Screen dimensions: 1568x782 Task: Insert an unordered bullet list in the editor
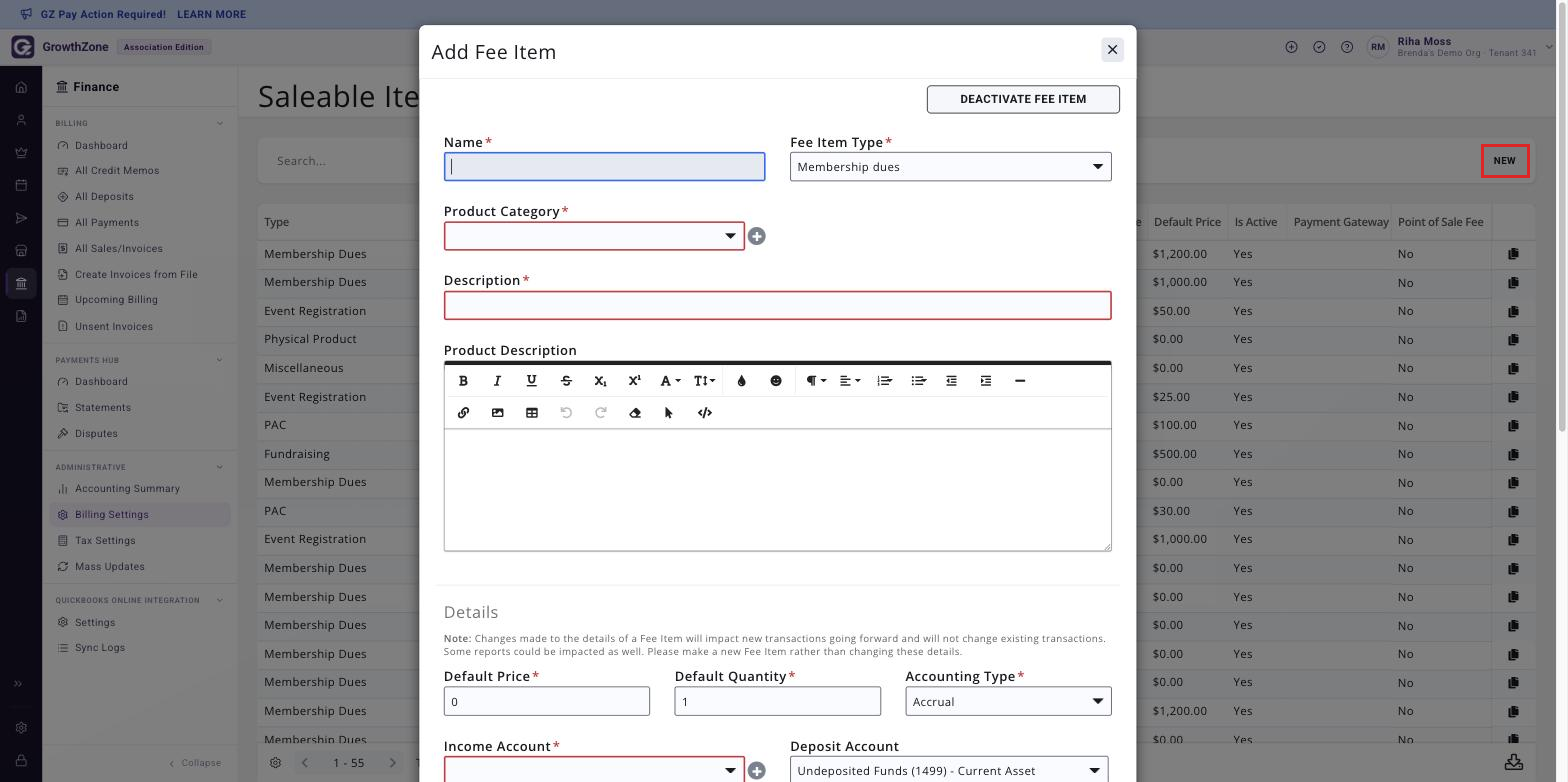click(x=919, y=381)
